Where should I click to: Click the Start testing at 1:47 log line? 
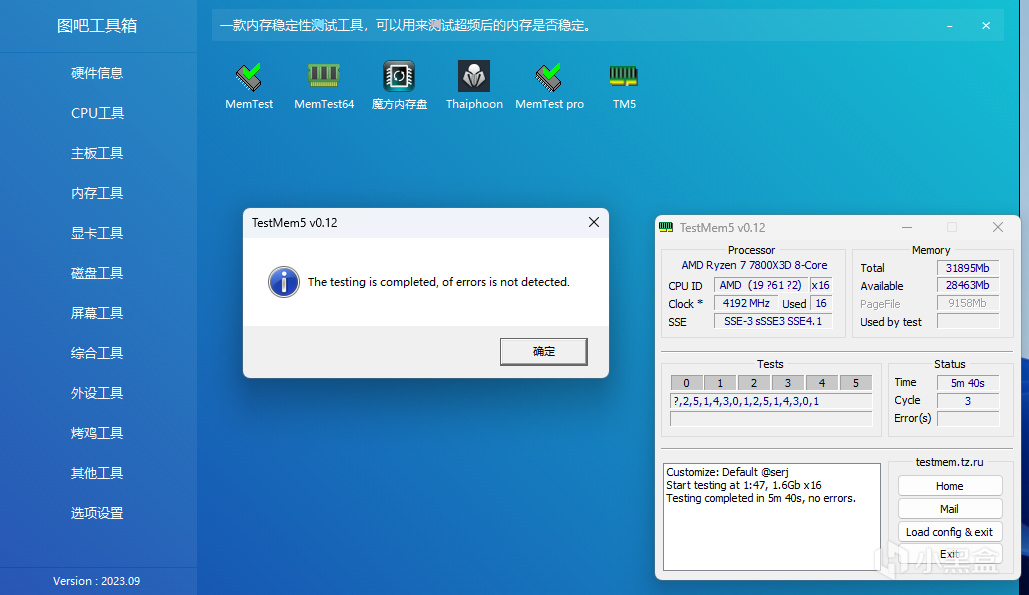click(x=744, y=485)
